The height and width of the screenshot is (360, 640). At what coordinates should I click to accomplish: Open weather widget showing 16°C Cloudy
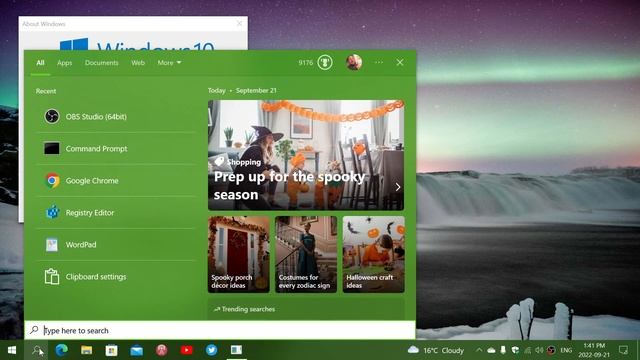(436, 350)
